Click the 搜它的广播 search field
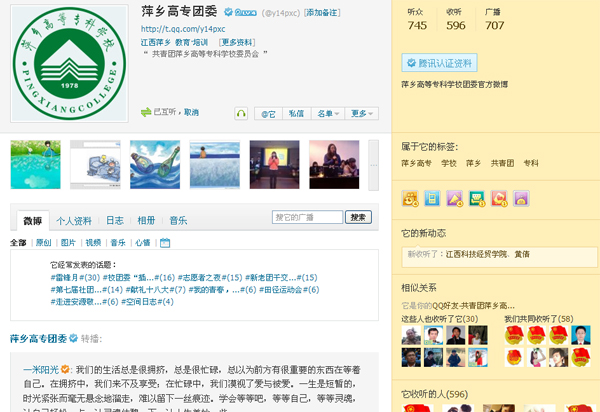The image size is (600, 412). [x=307, y=217]
